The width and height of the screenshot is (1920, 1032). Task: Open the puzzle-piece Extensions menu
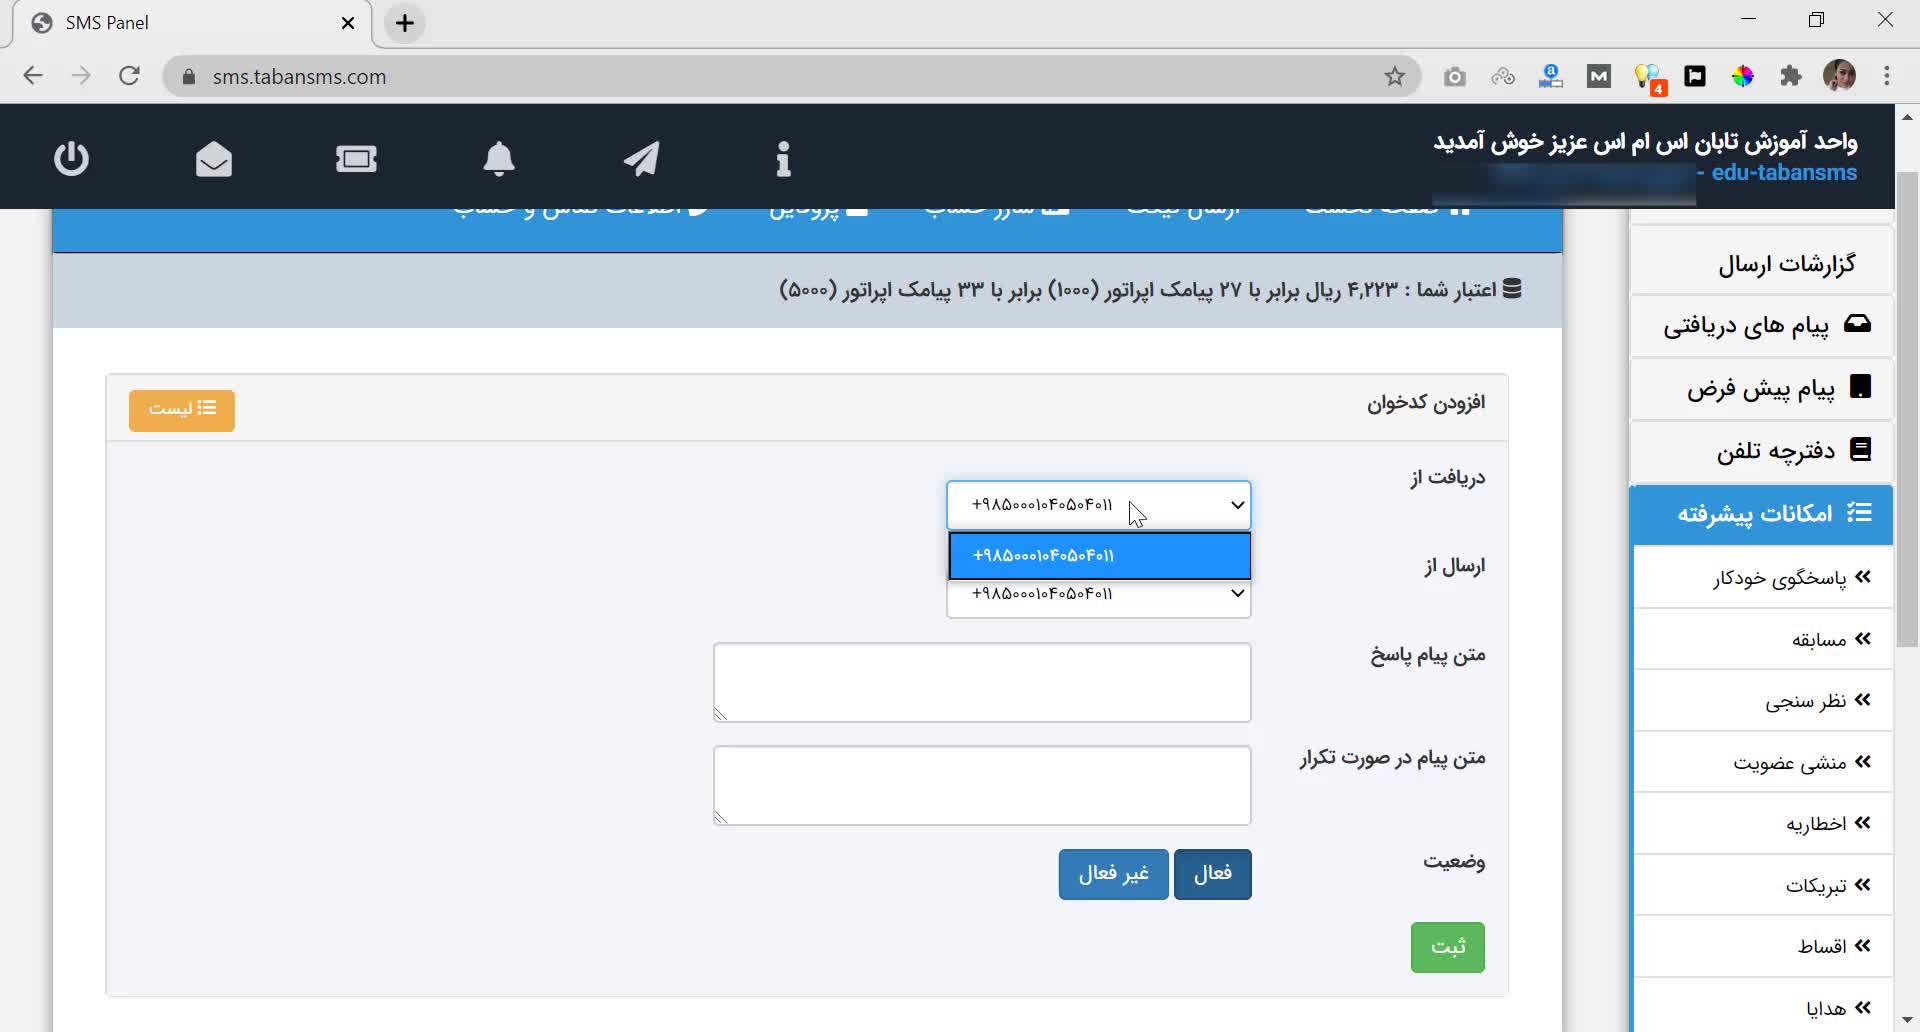pyautogui.click(x=1791, y=76)
